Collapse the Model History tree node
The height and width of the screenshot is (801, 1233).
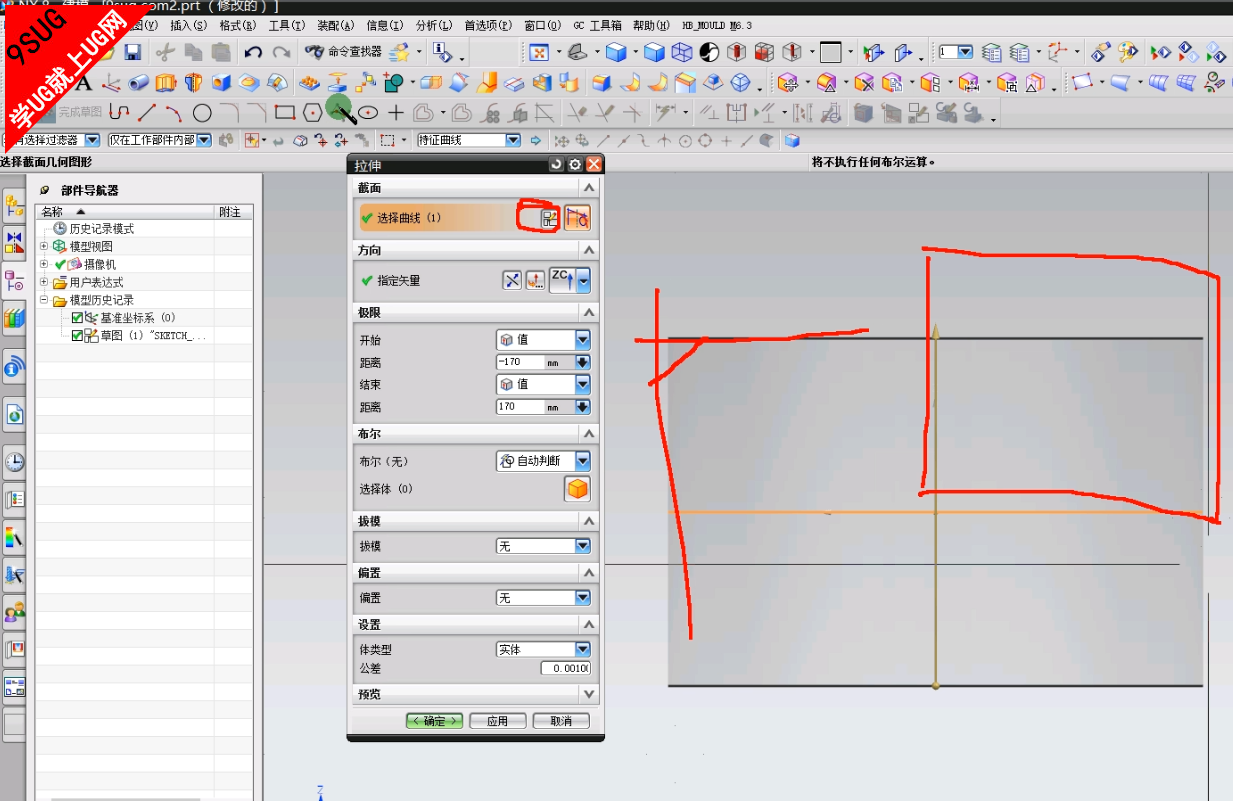tap(44, 300)
